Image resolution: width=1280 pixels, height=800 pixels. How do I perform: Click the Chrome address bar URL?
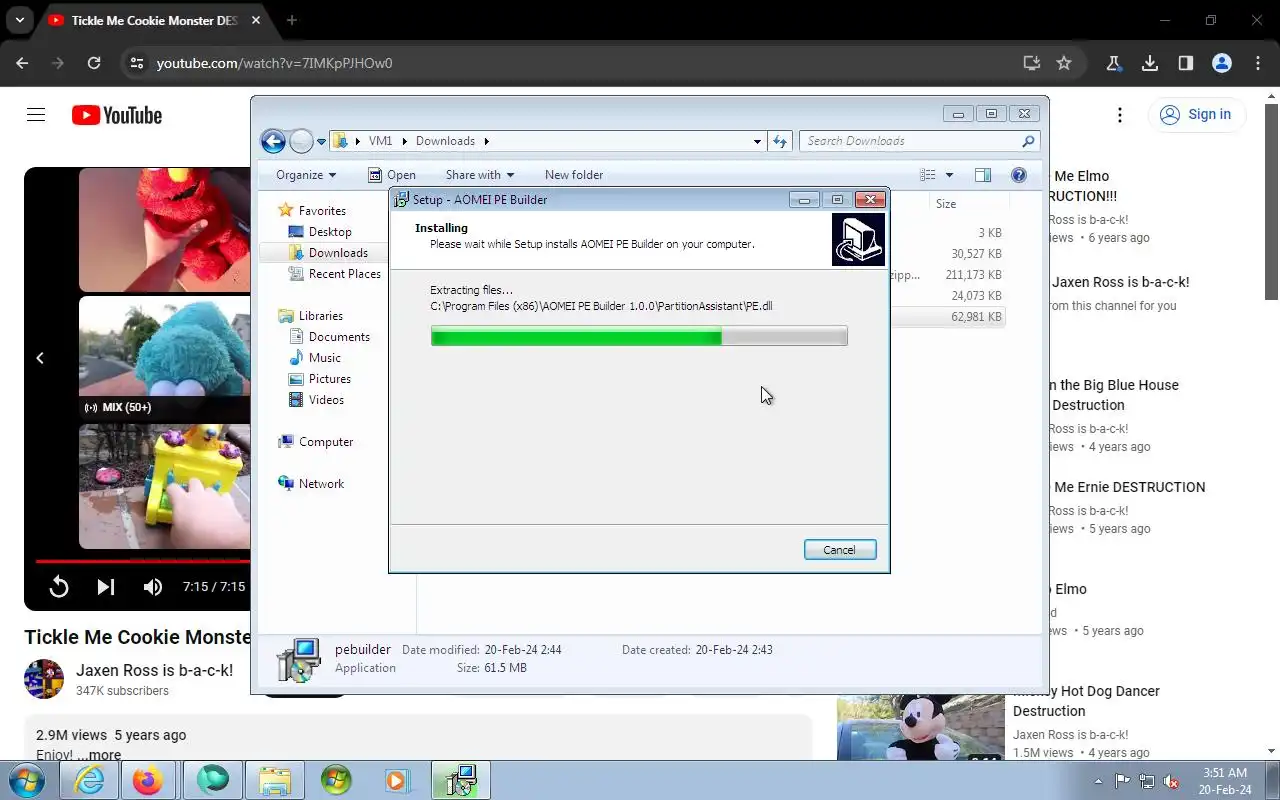pyautogui.click(x=274, y=63)
